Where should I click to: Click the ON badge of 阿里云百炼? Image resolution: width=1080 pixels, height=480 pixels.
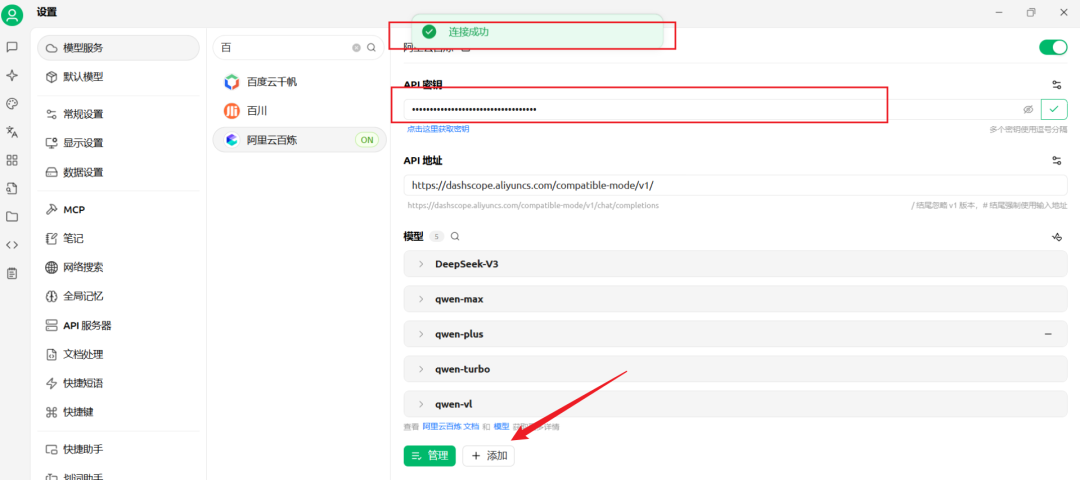point(367,140)
